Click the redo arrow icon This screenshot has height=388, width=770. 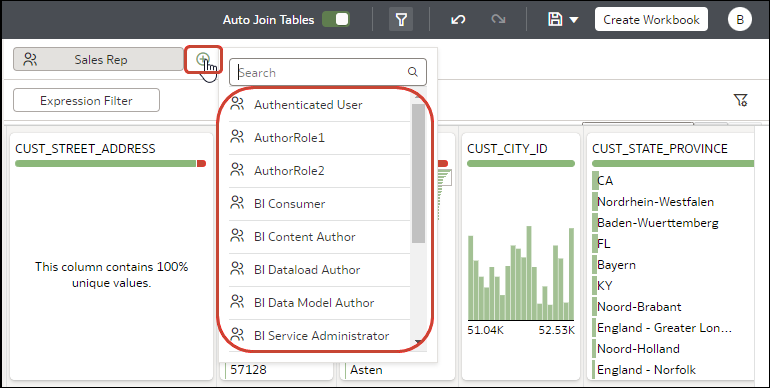(498, 20)
